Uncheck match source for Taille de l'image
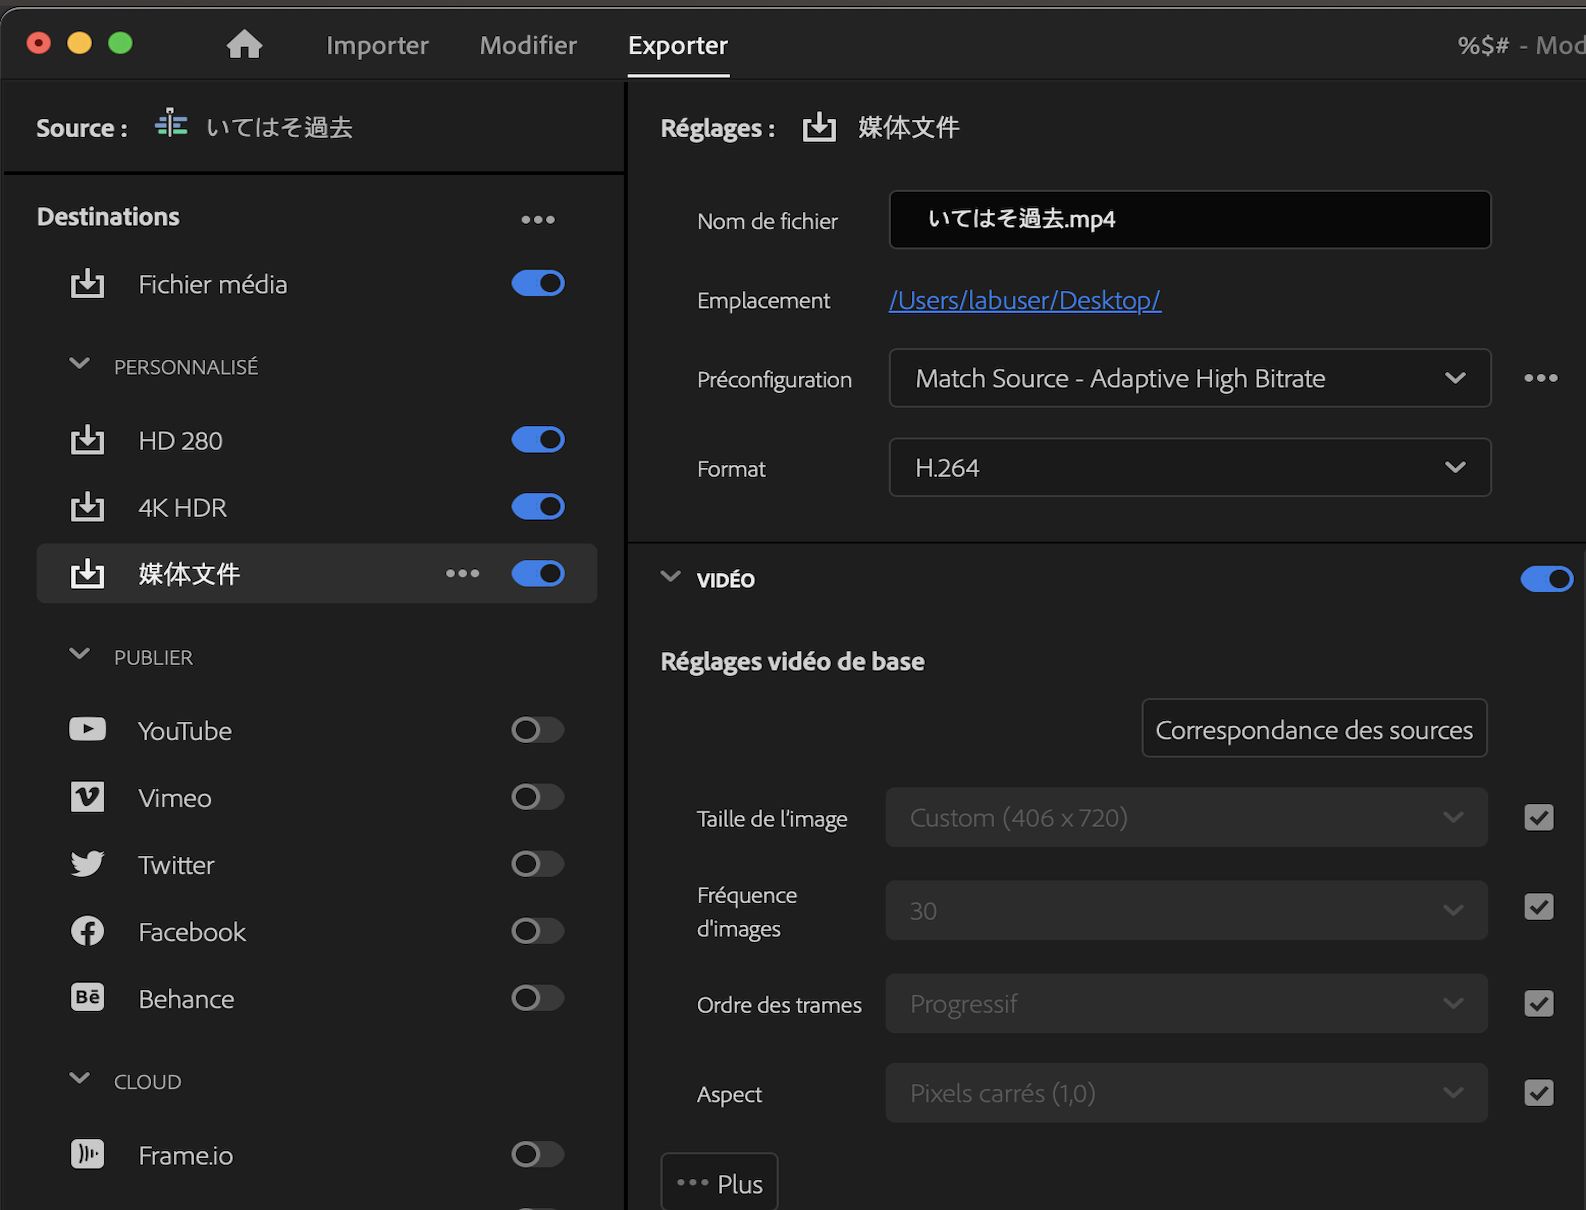The width and height of the screenshot is (1586, 1210). tap(1539, 818)
